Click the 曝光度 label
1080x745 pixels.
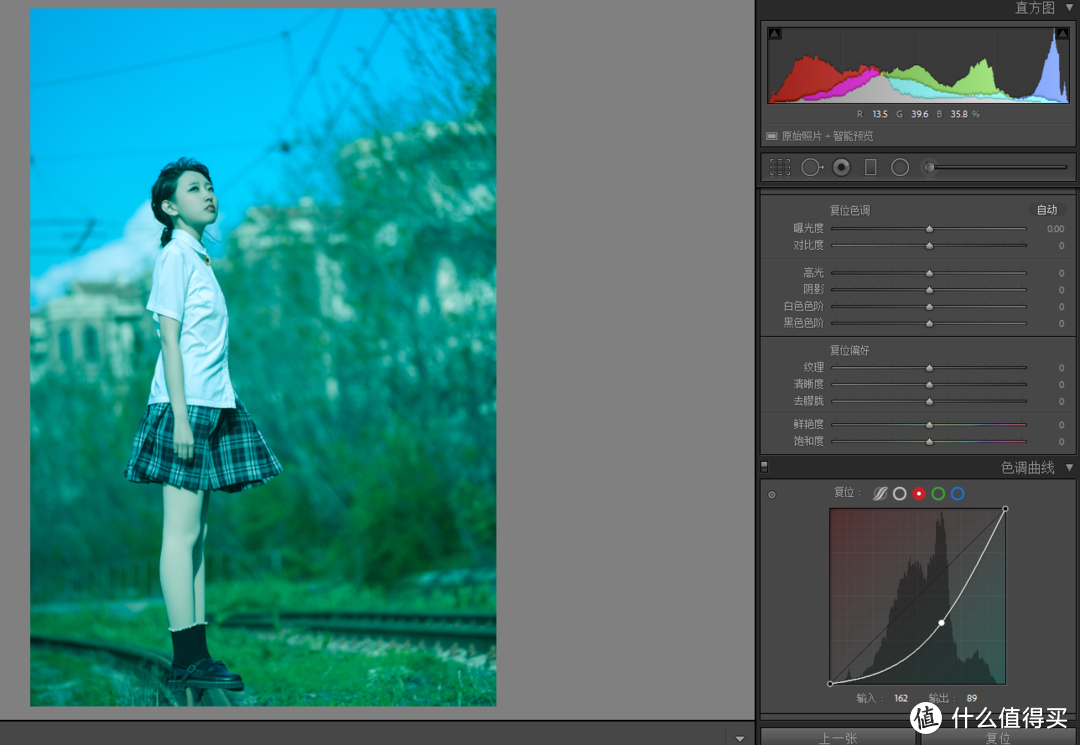[808, 228]
